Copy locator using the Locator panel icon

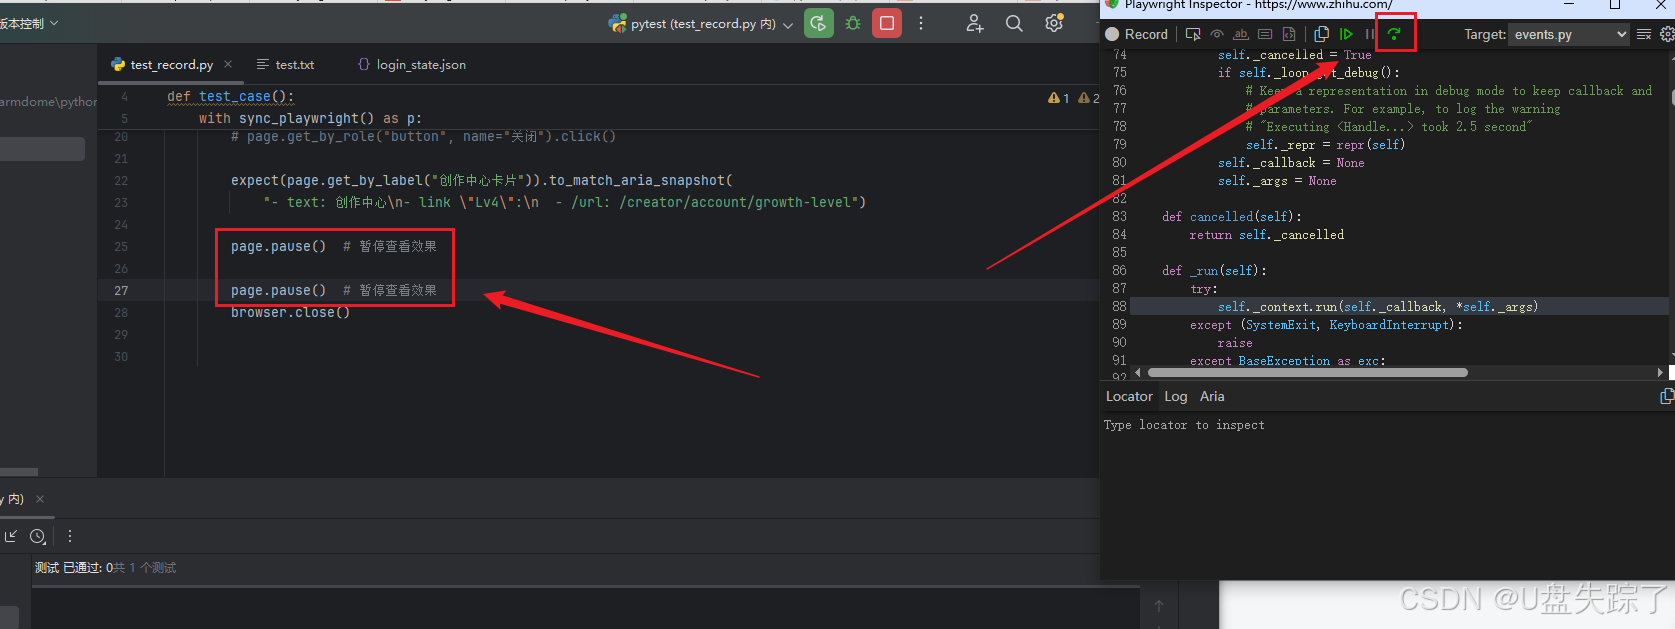[1666, 396]
